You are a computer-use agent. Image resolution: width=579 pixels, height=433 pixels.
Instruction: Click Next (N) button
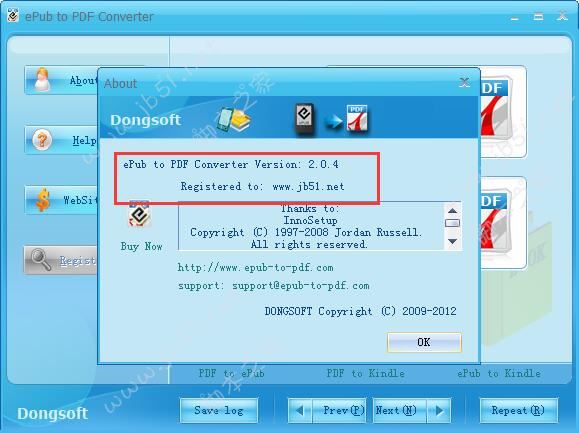tap(400, 410)
